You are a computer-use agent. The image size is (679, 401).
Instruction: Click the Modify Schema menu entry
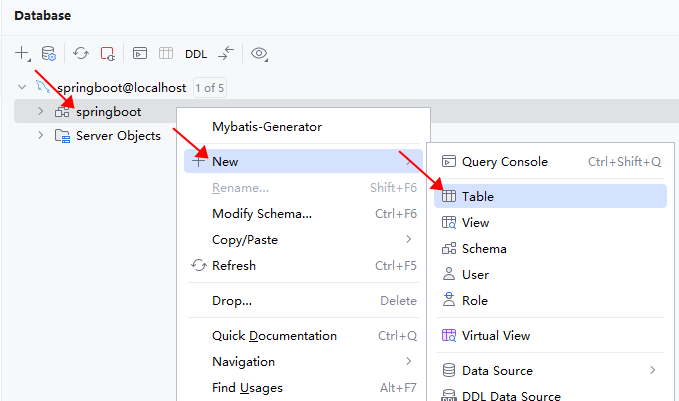pyautogui.click(x=262, y=214)
